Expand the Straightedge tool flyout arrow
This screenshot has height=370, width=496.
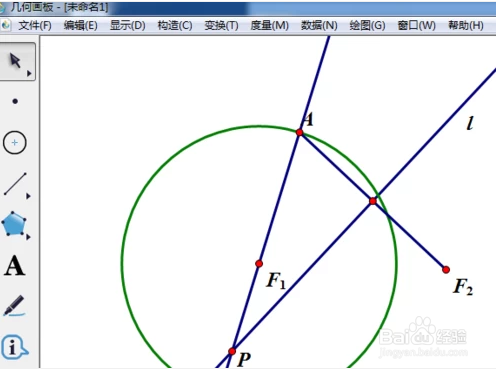pyautogui.click(x=28, y=196)
